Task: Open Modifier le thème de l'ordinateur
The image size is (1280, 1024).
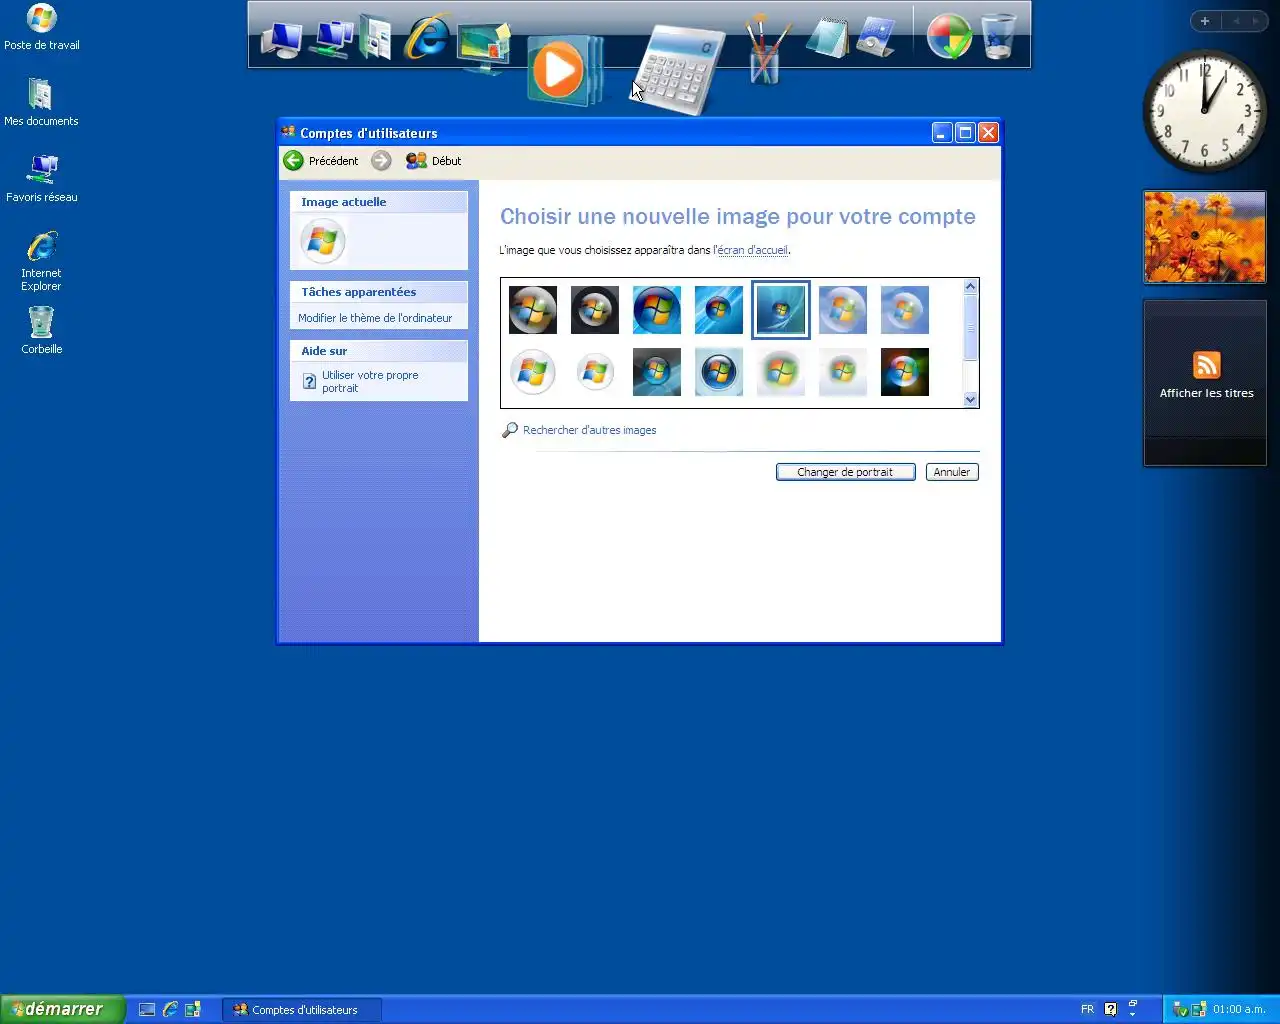Action: pos(375,318)
